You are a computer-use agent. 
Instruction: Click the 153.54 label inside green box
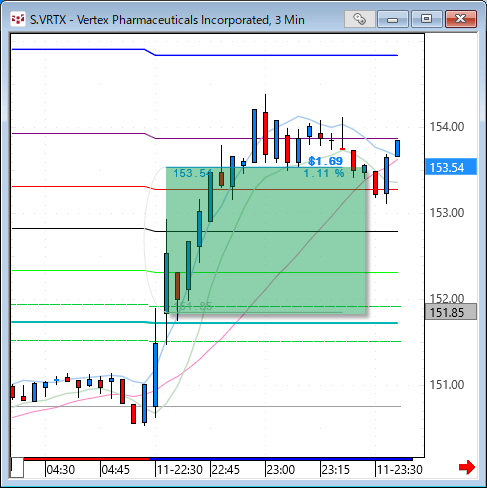pos(193,173)
